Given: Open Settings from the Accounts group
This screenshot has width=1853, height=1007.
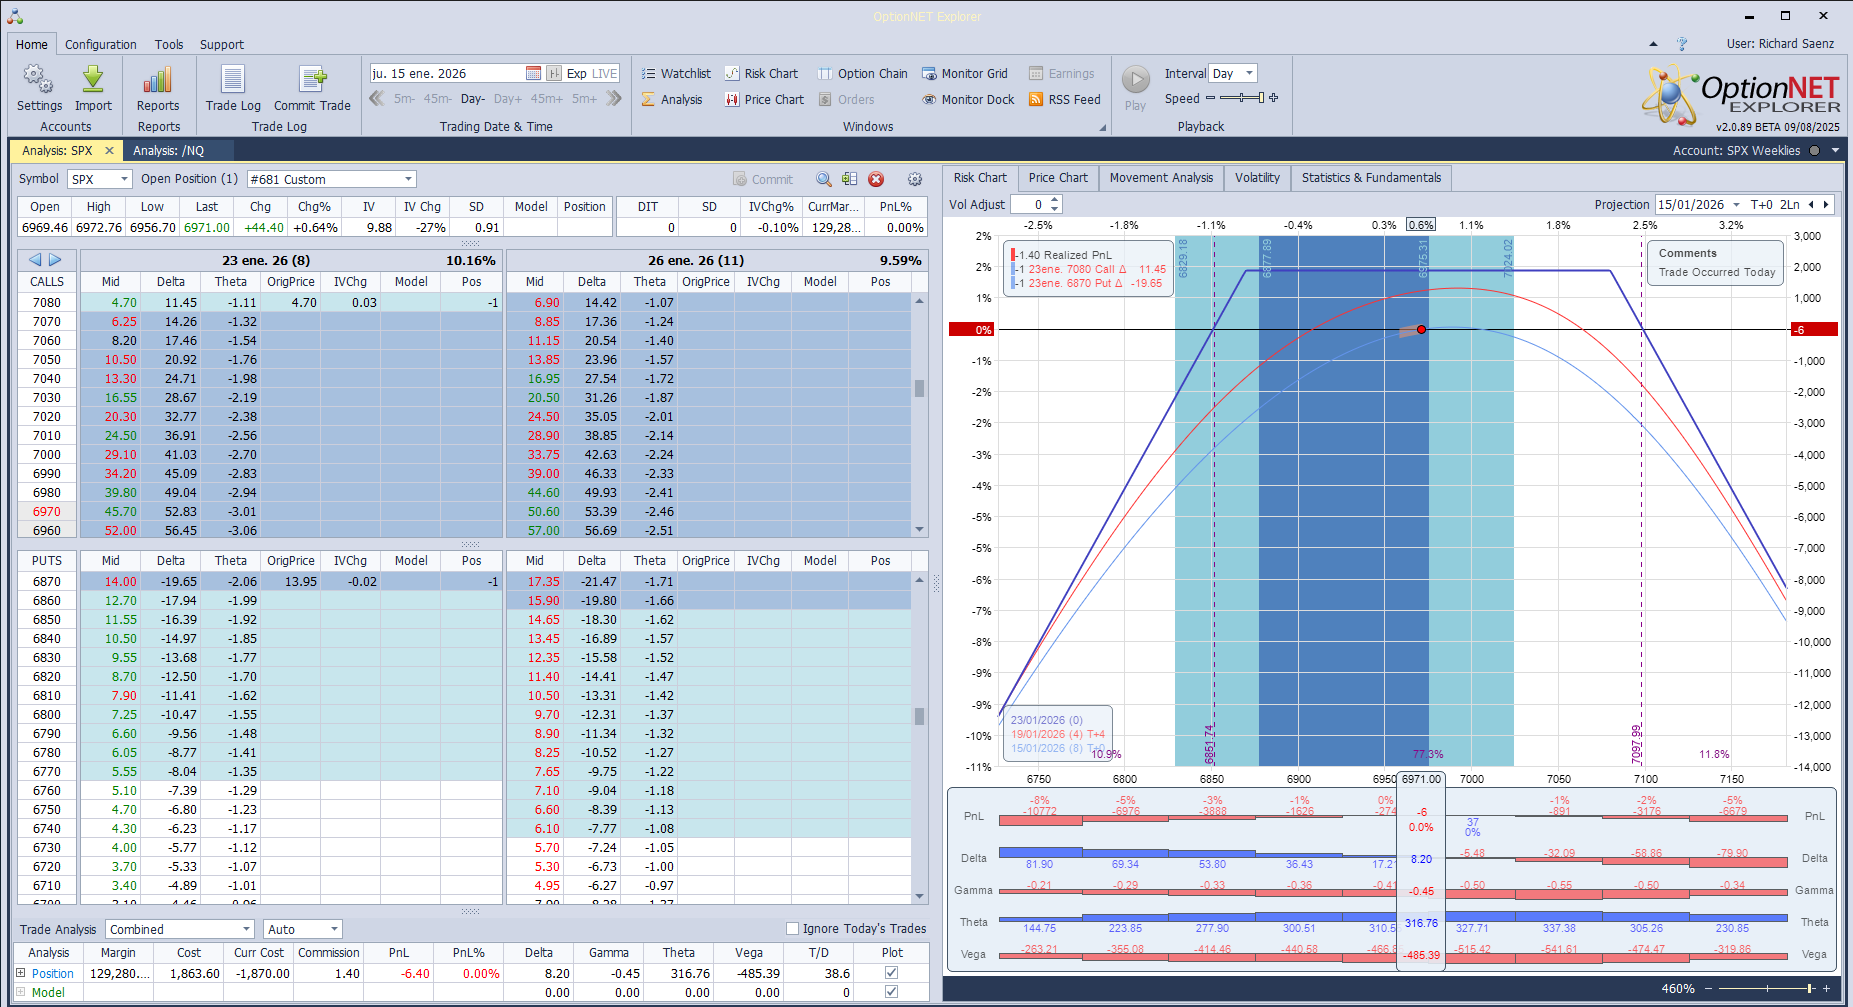Looking at the screenshot, I should tap(39, 88).
